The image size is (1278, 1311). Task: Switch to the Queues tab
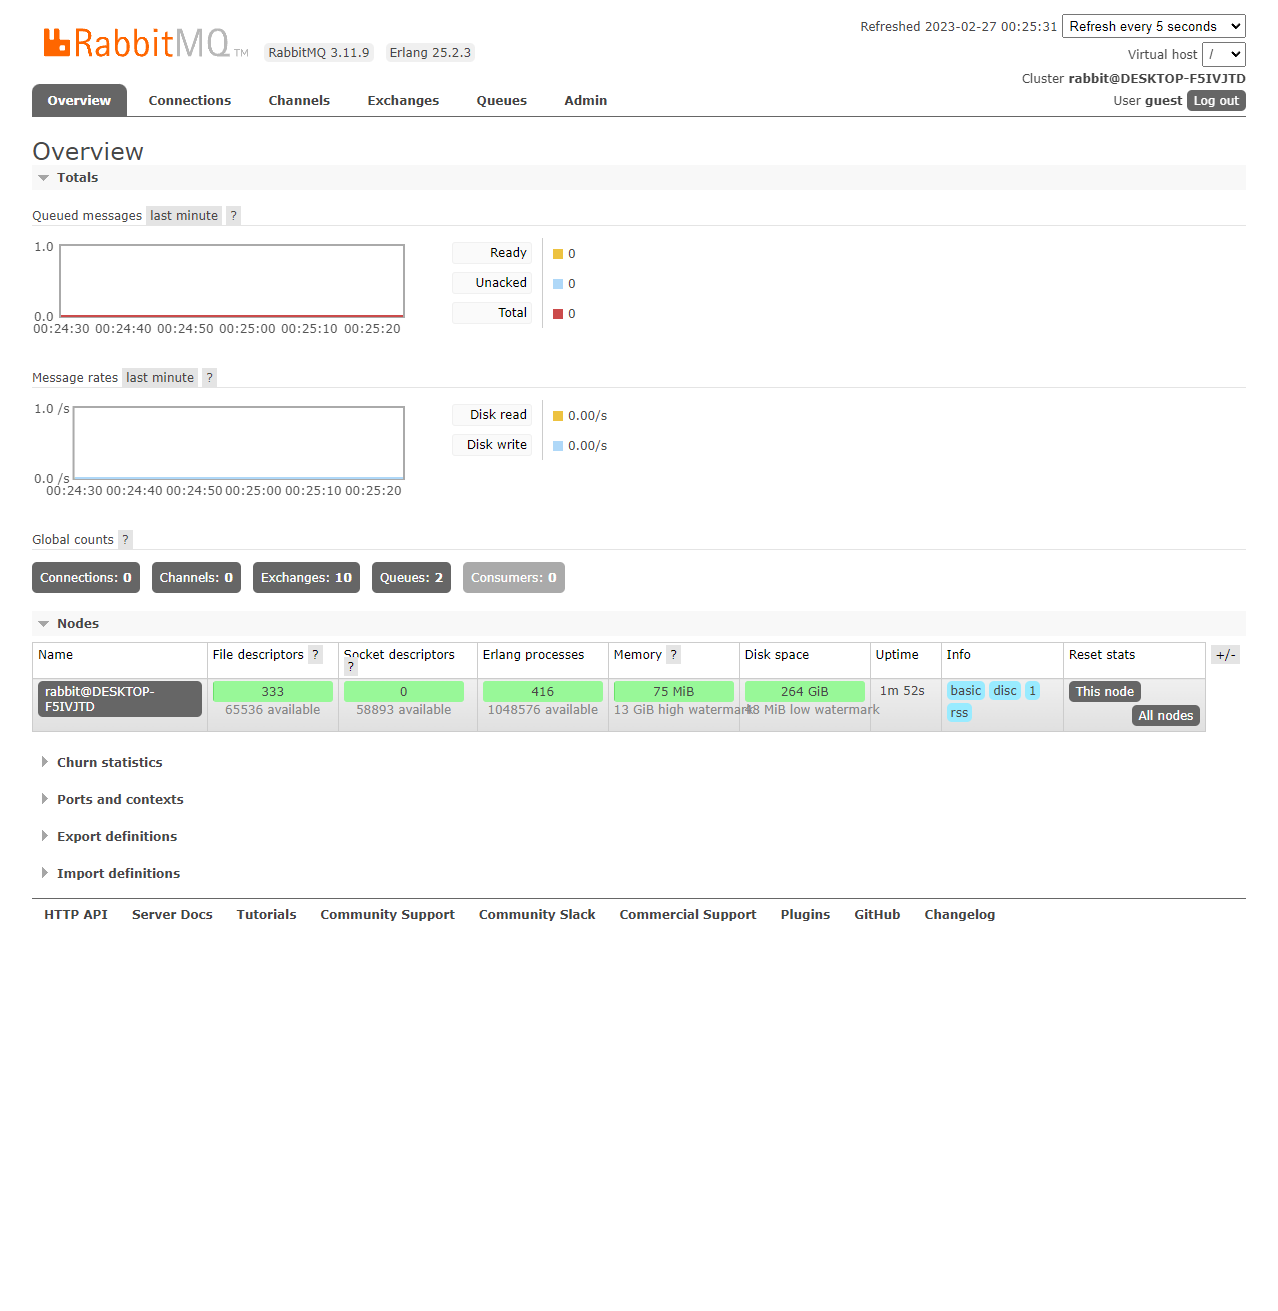501,101
